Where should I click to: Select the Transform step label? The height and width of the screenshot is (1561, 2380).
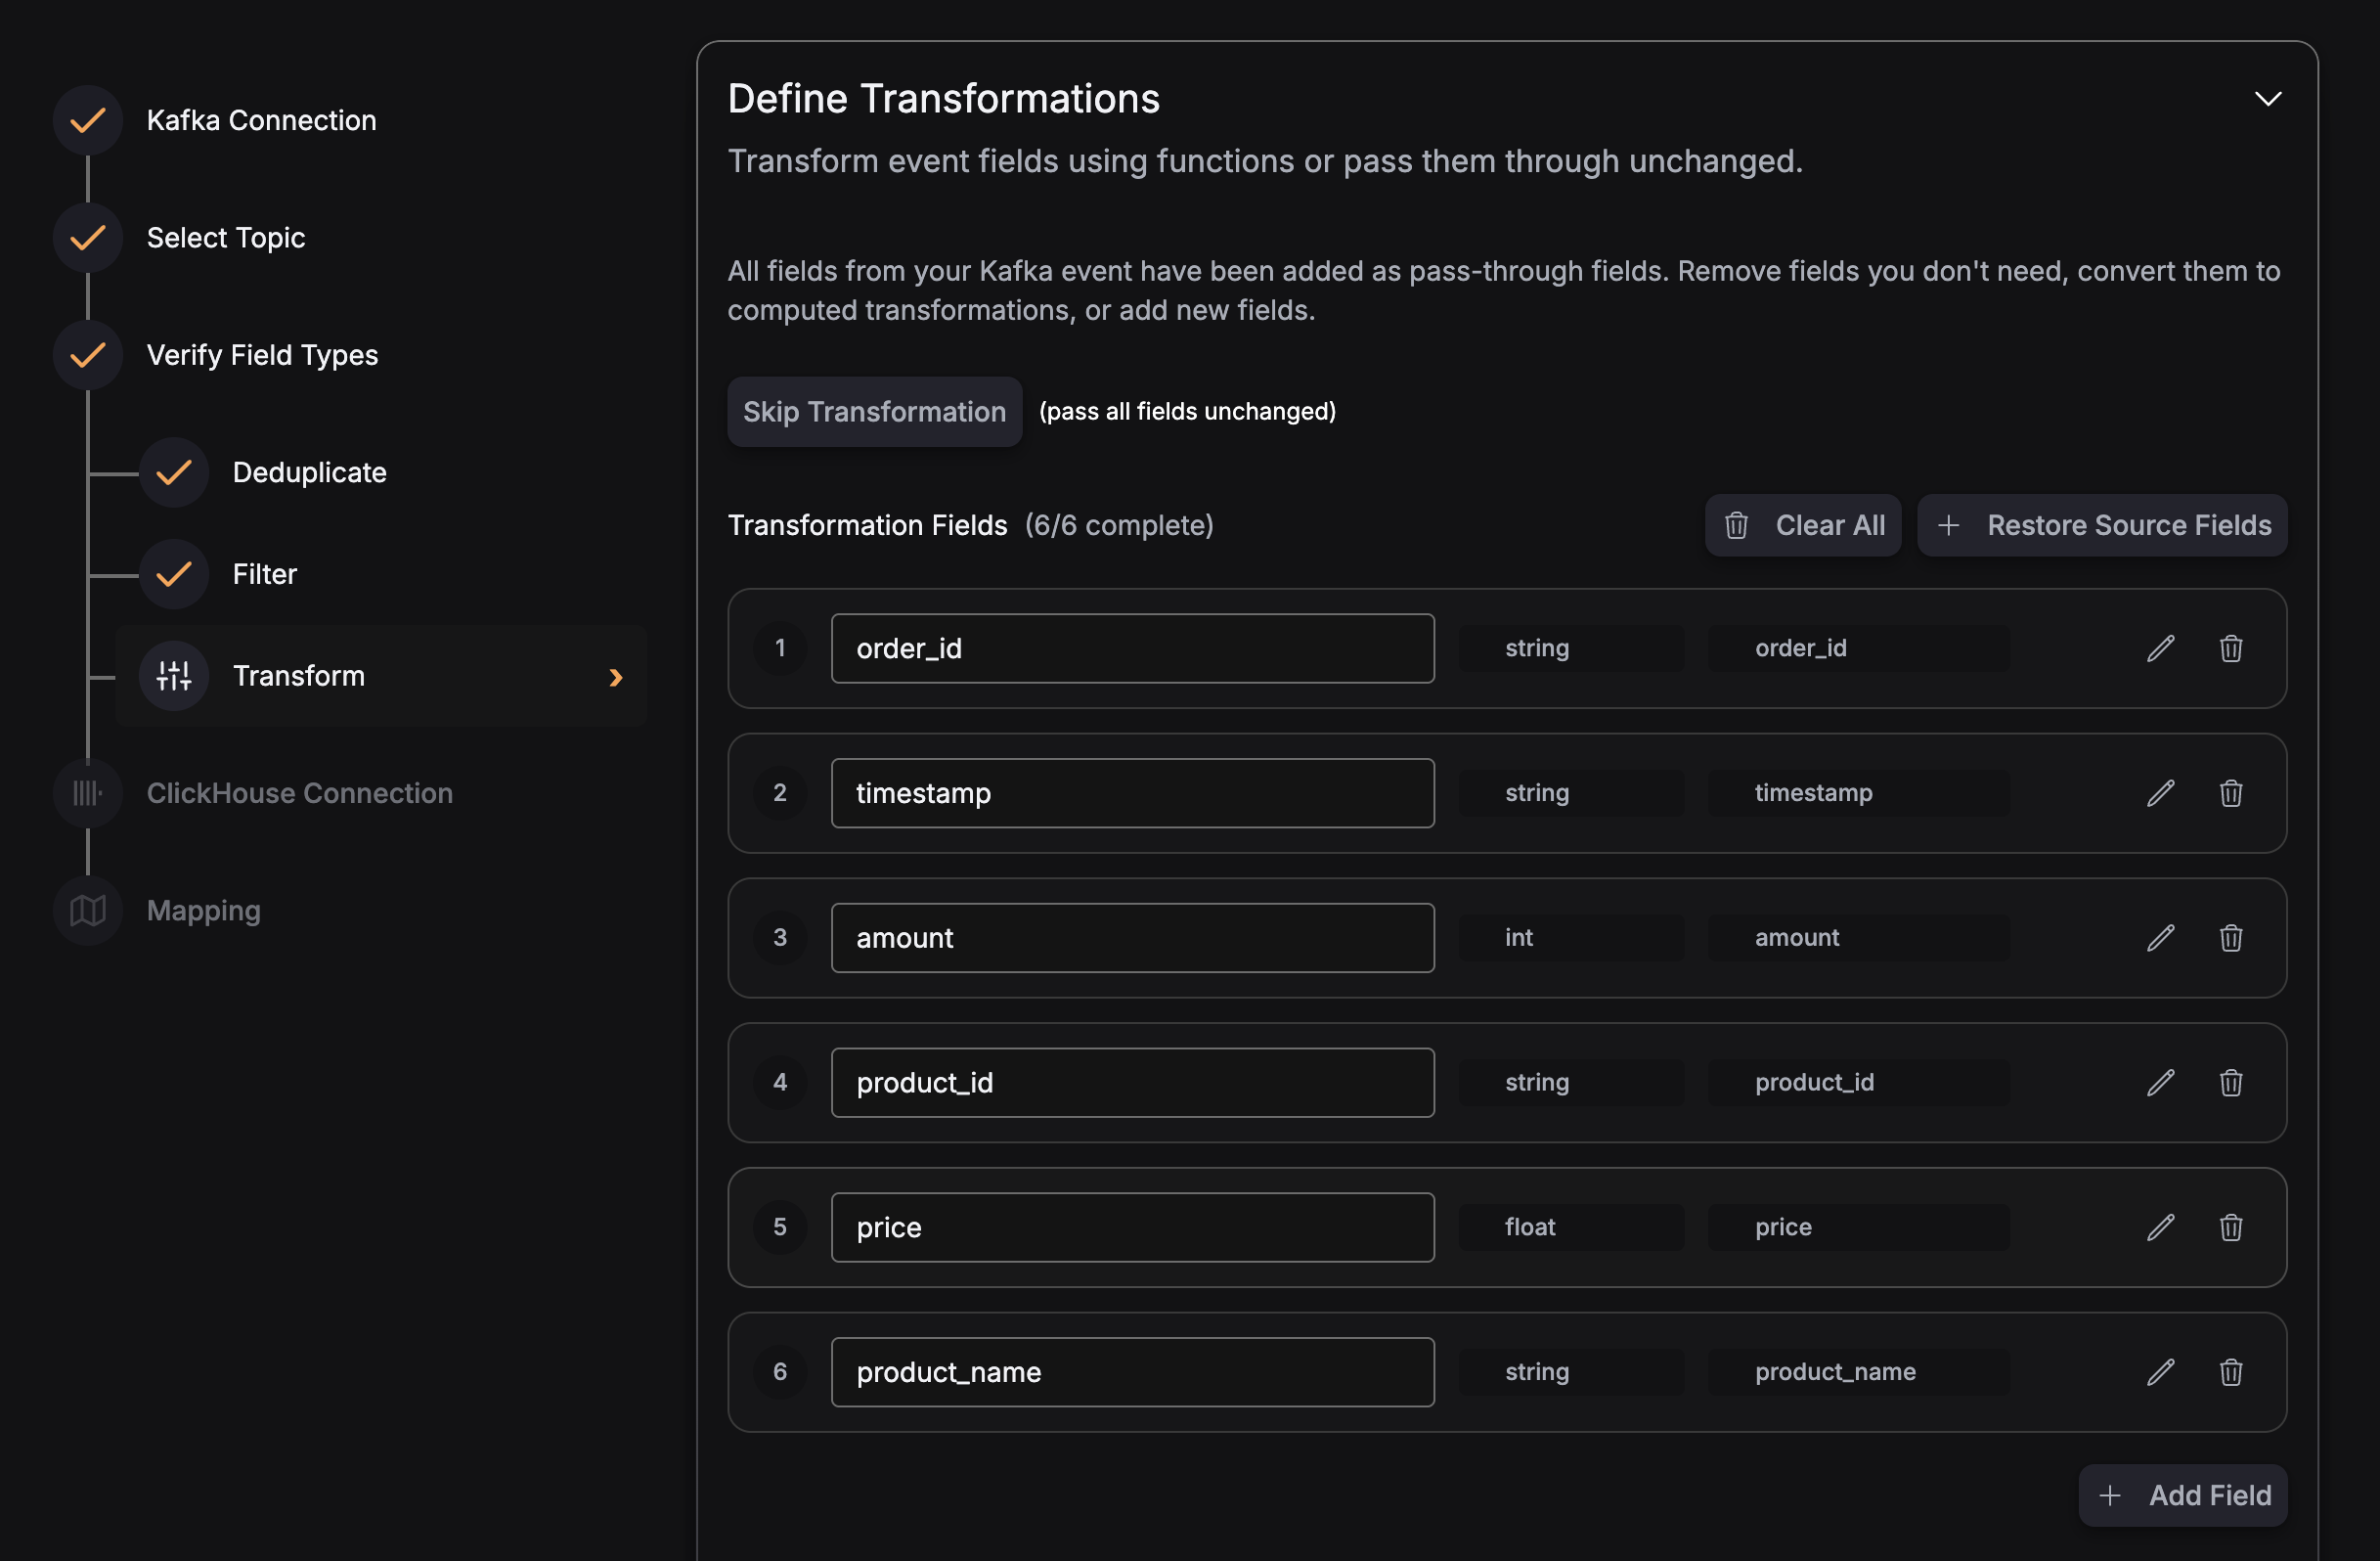[x=299, y=676]
